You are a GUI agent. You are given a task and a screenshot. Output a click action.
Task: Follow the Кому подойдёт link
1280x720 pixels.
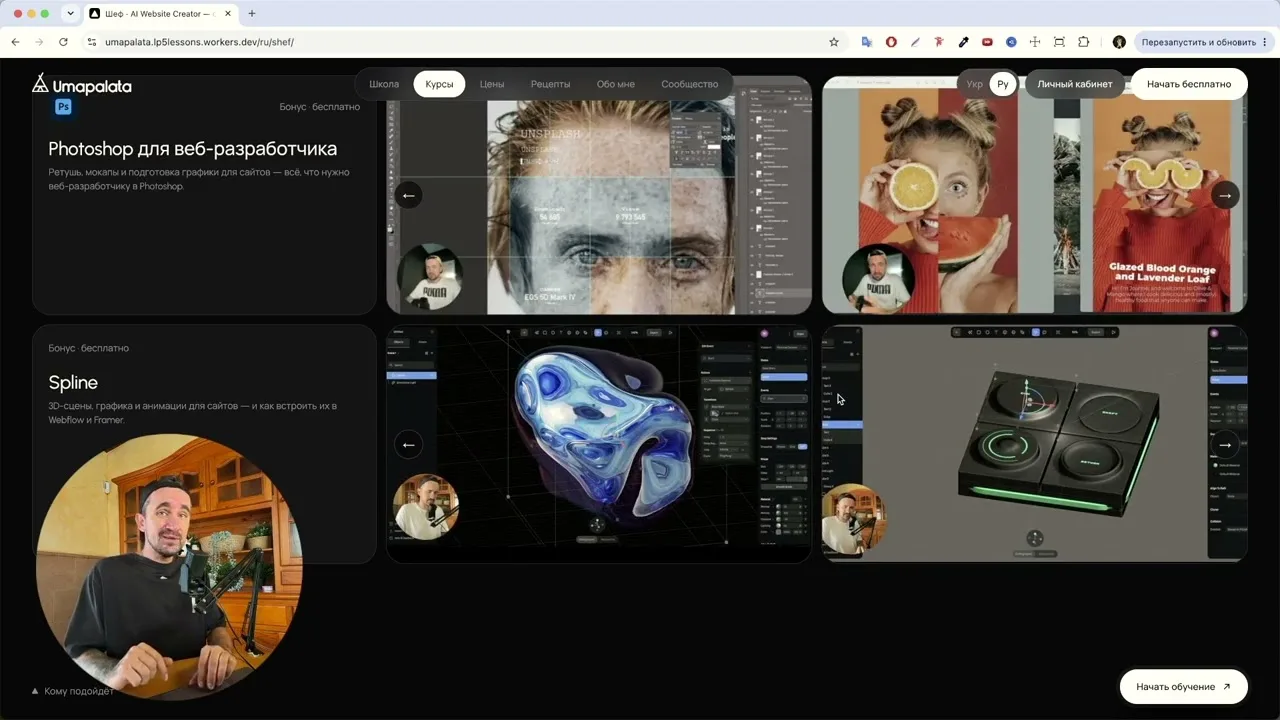coord(73,691)
